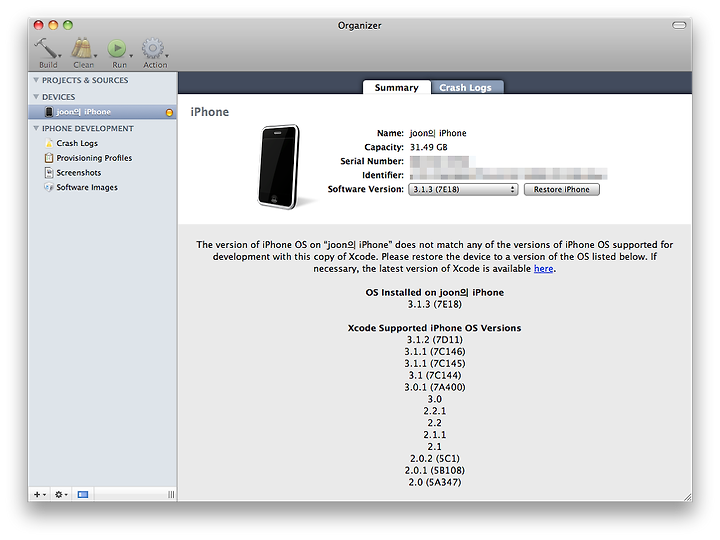Click the large iPhone image
The image size is (720, 540).
279,167
